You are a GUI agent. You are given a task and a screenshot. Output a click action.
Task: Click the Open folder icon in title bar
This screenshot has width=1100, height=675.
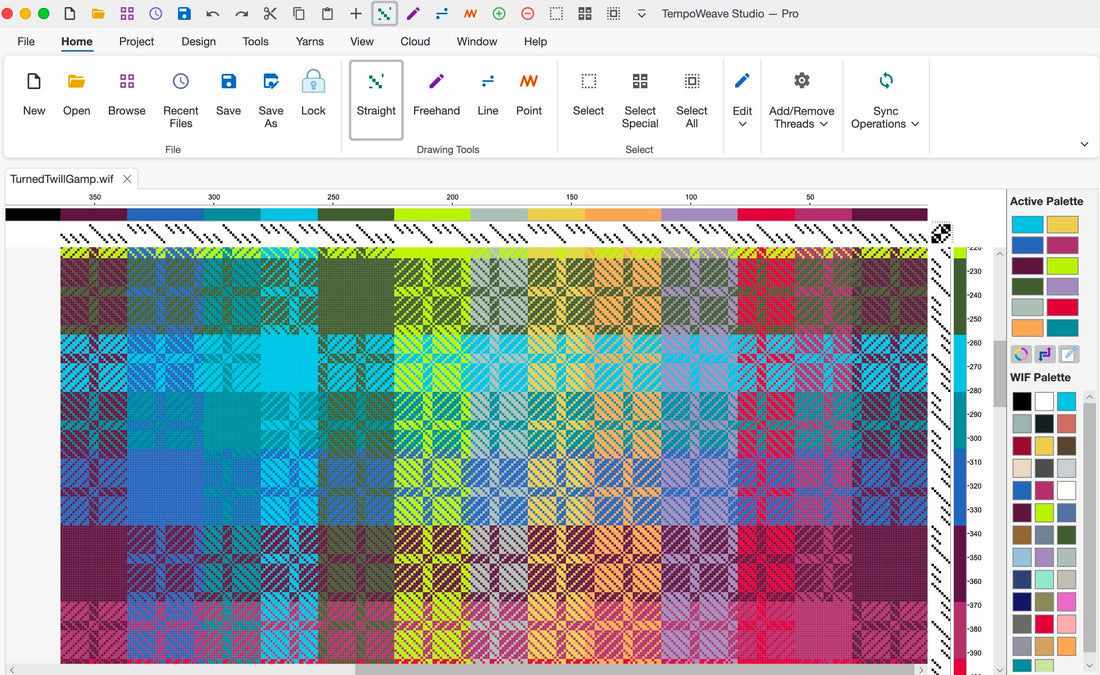(x=98, y=13)
